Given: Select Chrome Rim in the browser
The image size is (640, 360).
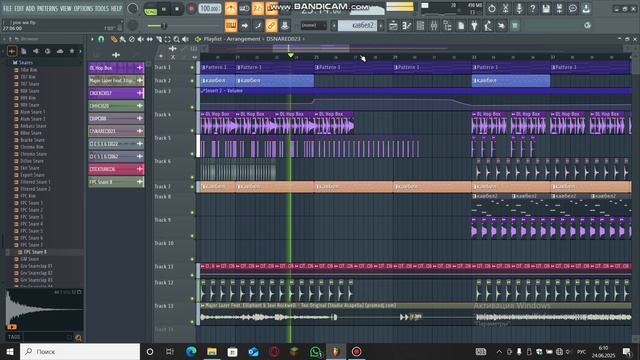Looking at the screenshot, I should 31,147.
